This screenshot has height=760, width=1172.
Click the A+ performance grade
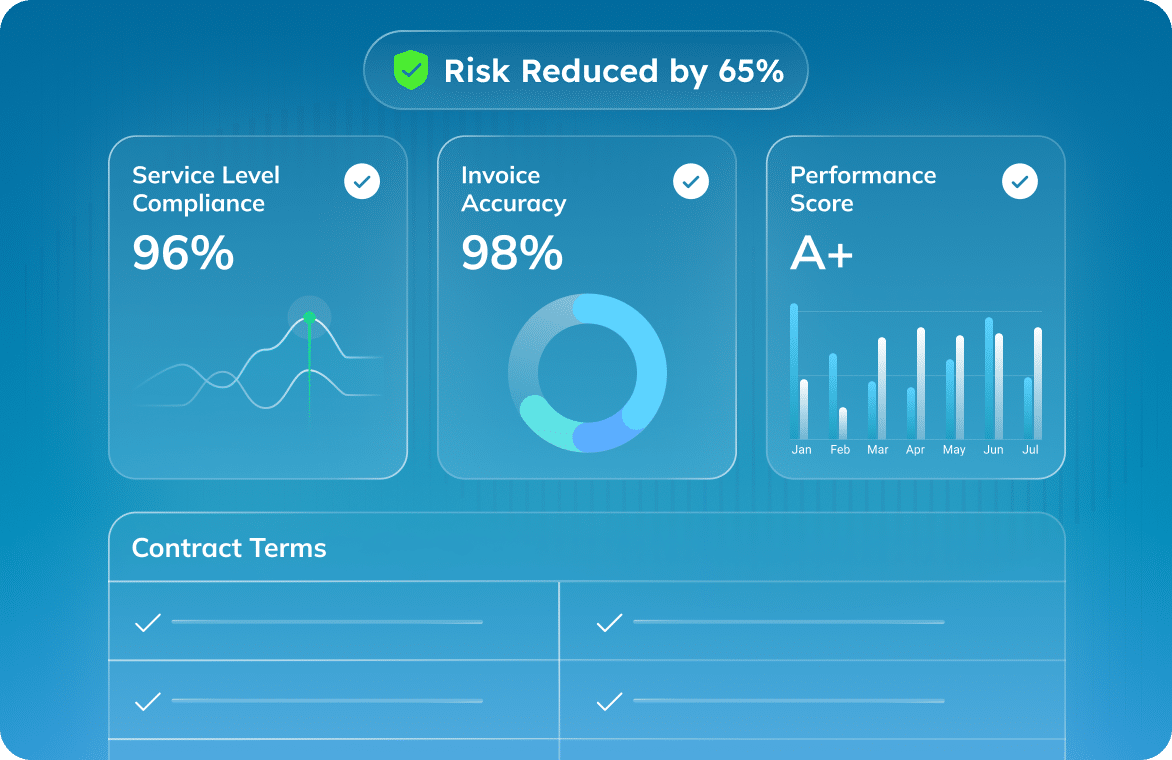pyautogui.click(x=821, y=254)
